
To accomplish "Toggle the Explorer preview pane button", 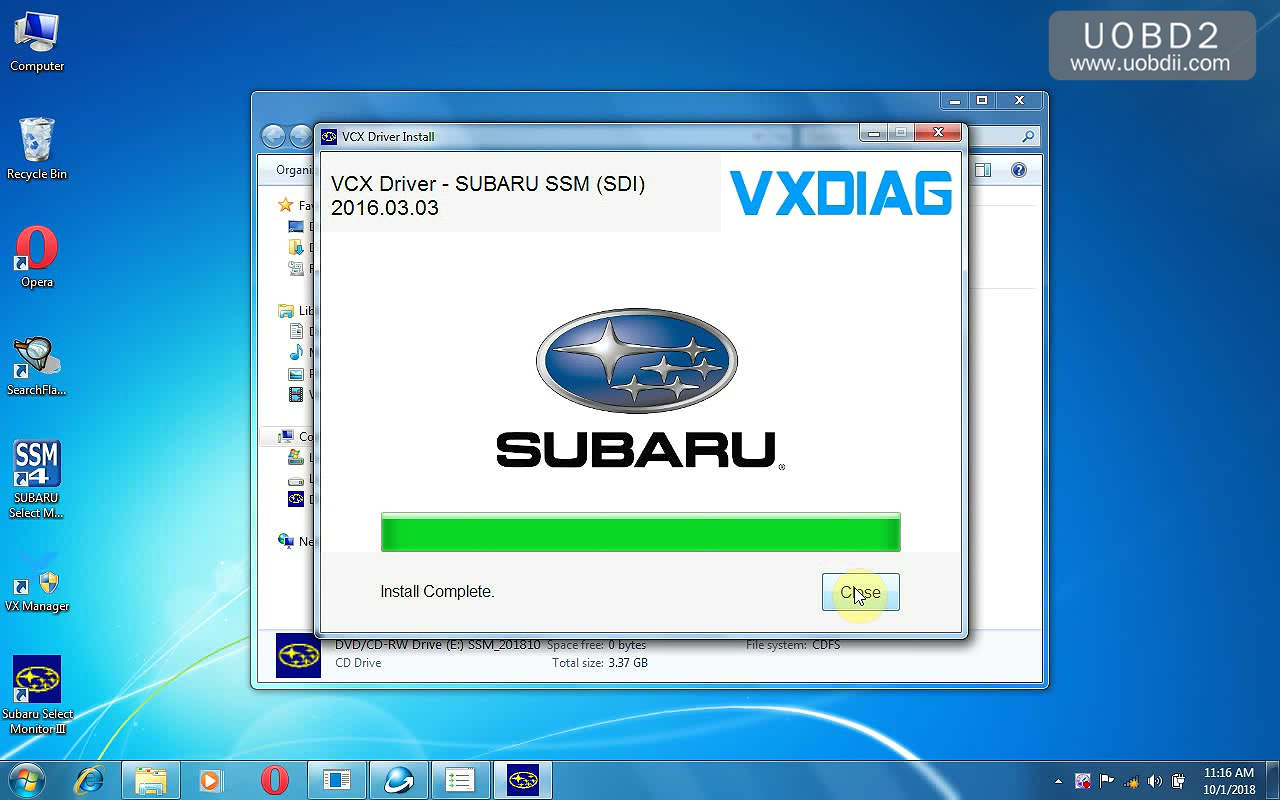I will (983, 170).
